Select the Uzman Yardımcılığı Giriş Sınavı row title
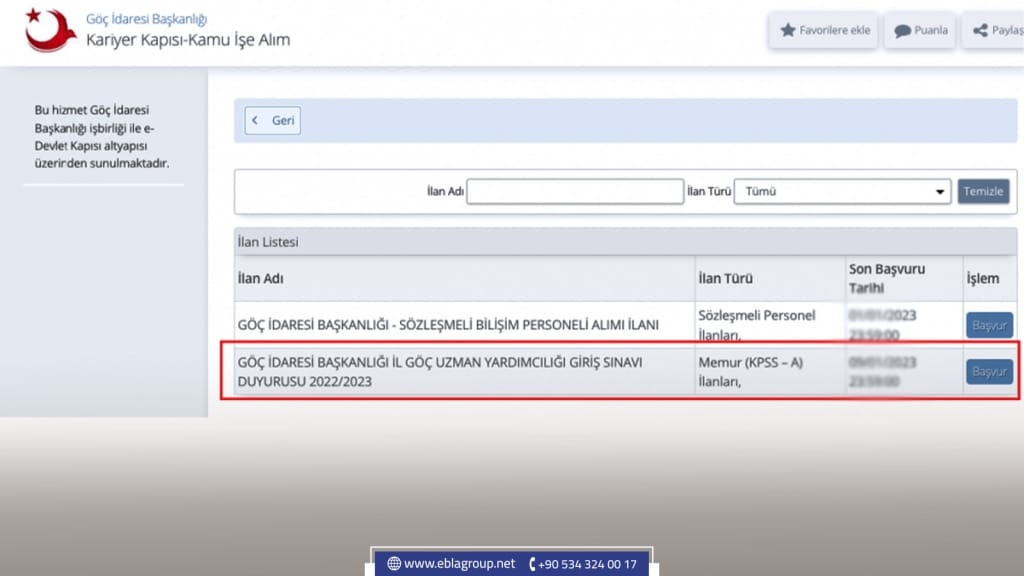Viewport: 1024px width, 576px height. pyautogui.click(x=440, y=371)
